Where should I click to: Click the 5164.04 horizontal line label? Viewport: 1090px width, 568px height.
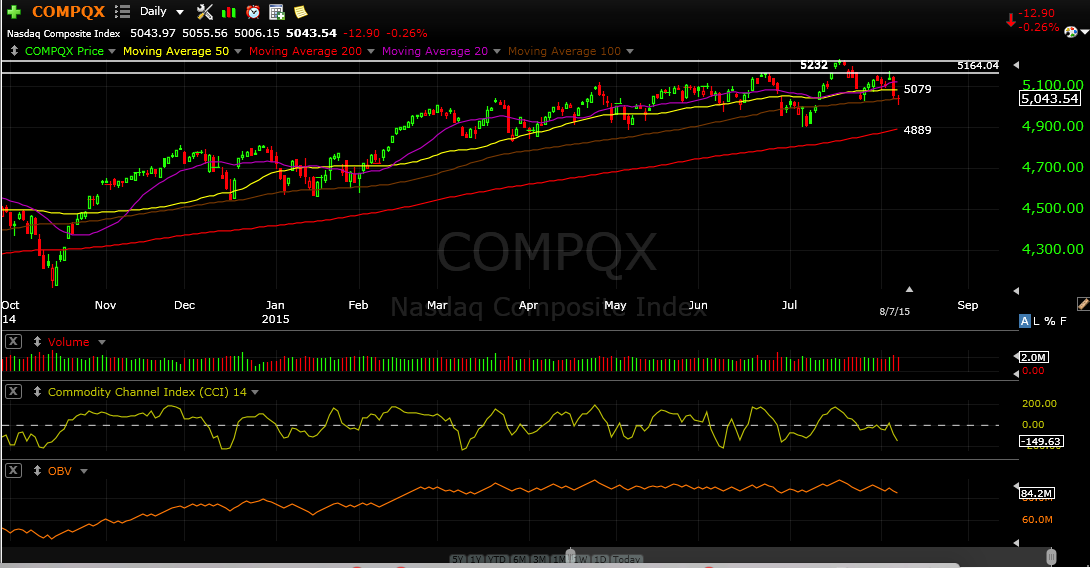977,65
